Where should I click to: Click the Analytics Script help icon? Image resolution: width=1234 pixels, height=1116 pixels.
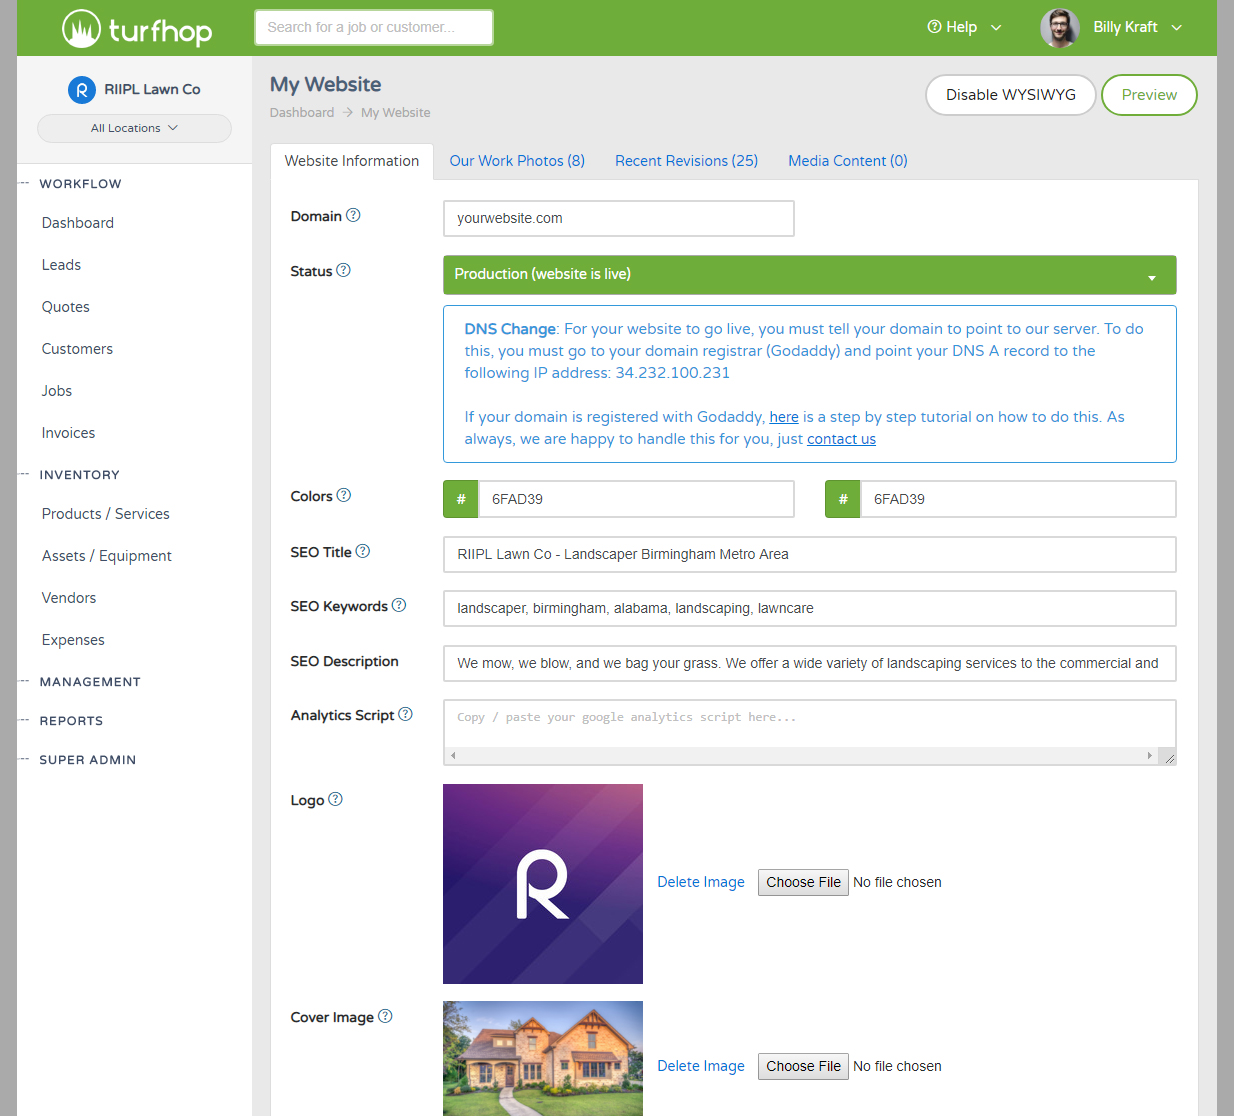pyautogui.click(x=405, y=714)
